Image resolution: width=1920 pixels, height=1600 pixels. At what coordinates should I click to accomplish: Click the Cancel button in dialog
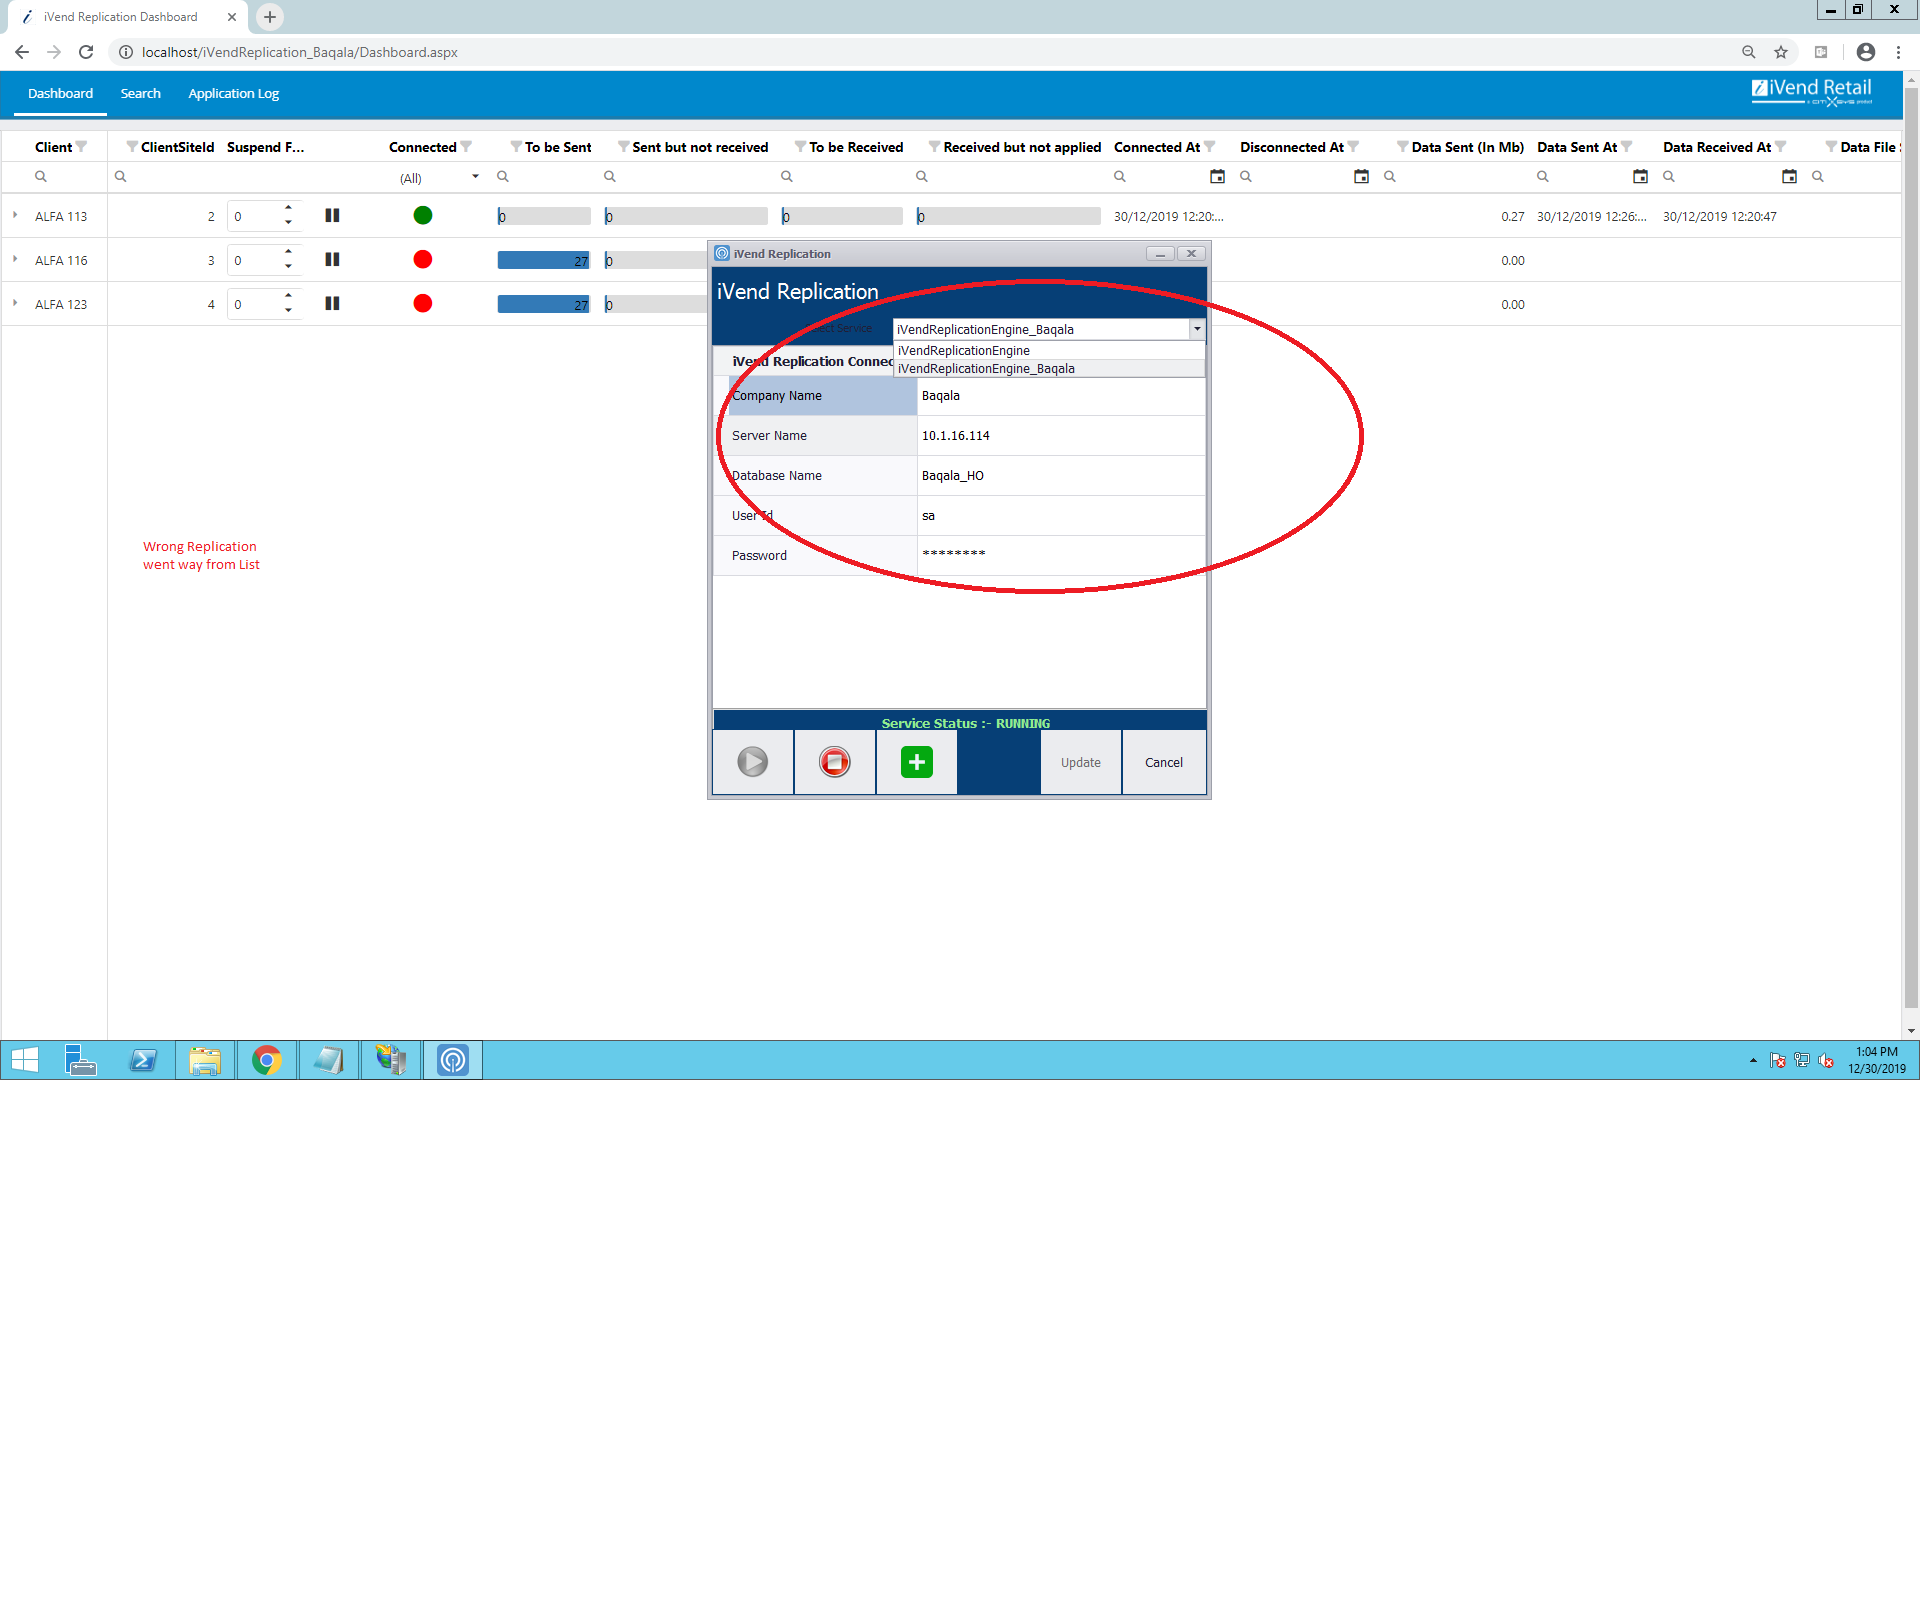click(x=1163, y=762)
